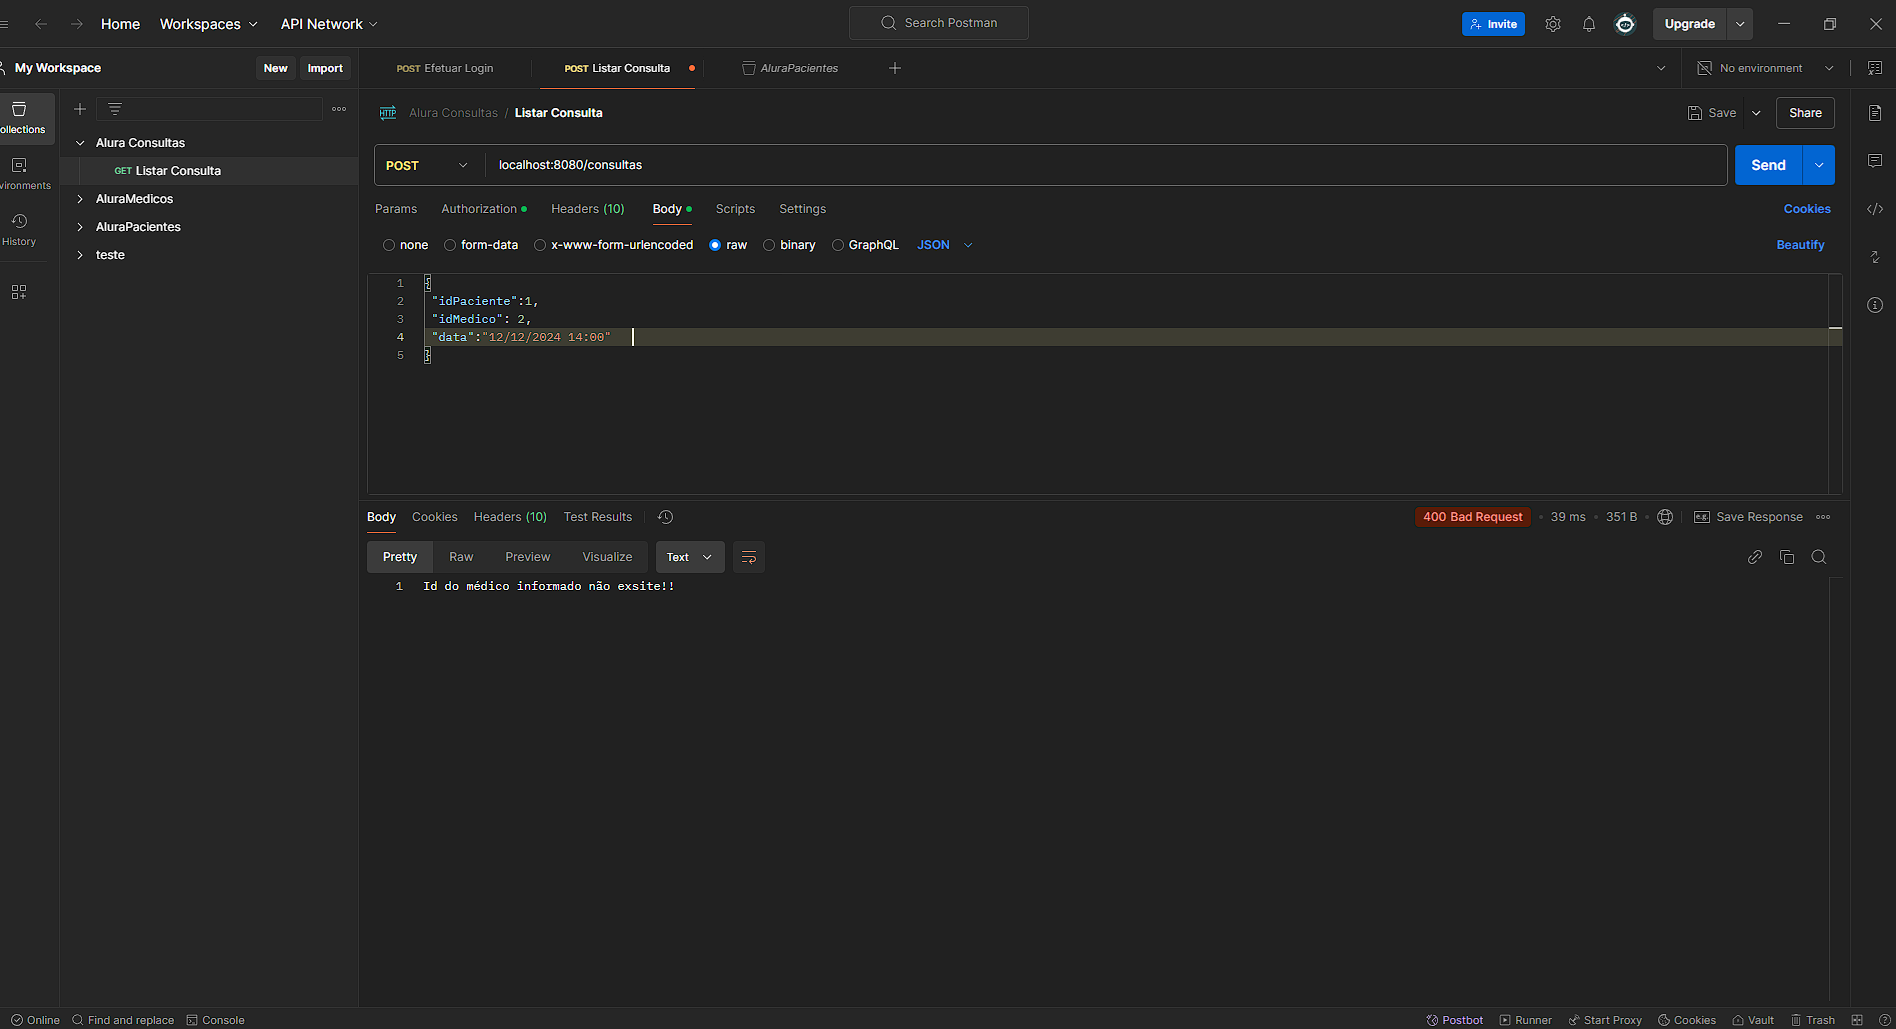Switch to the Efetuar Login tab
The image size is (1896, 1029).
pos(445,68)
